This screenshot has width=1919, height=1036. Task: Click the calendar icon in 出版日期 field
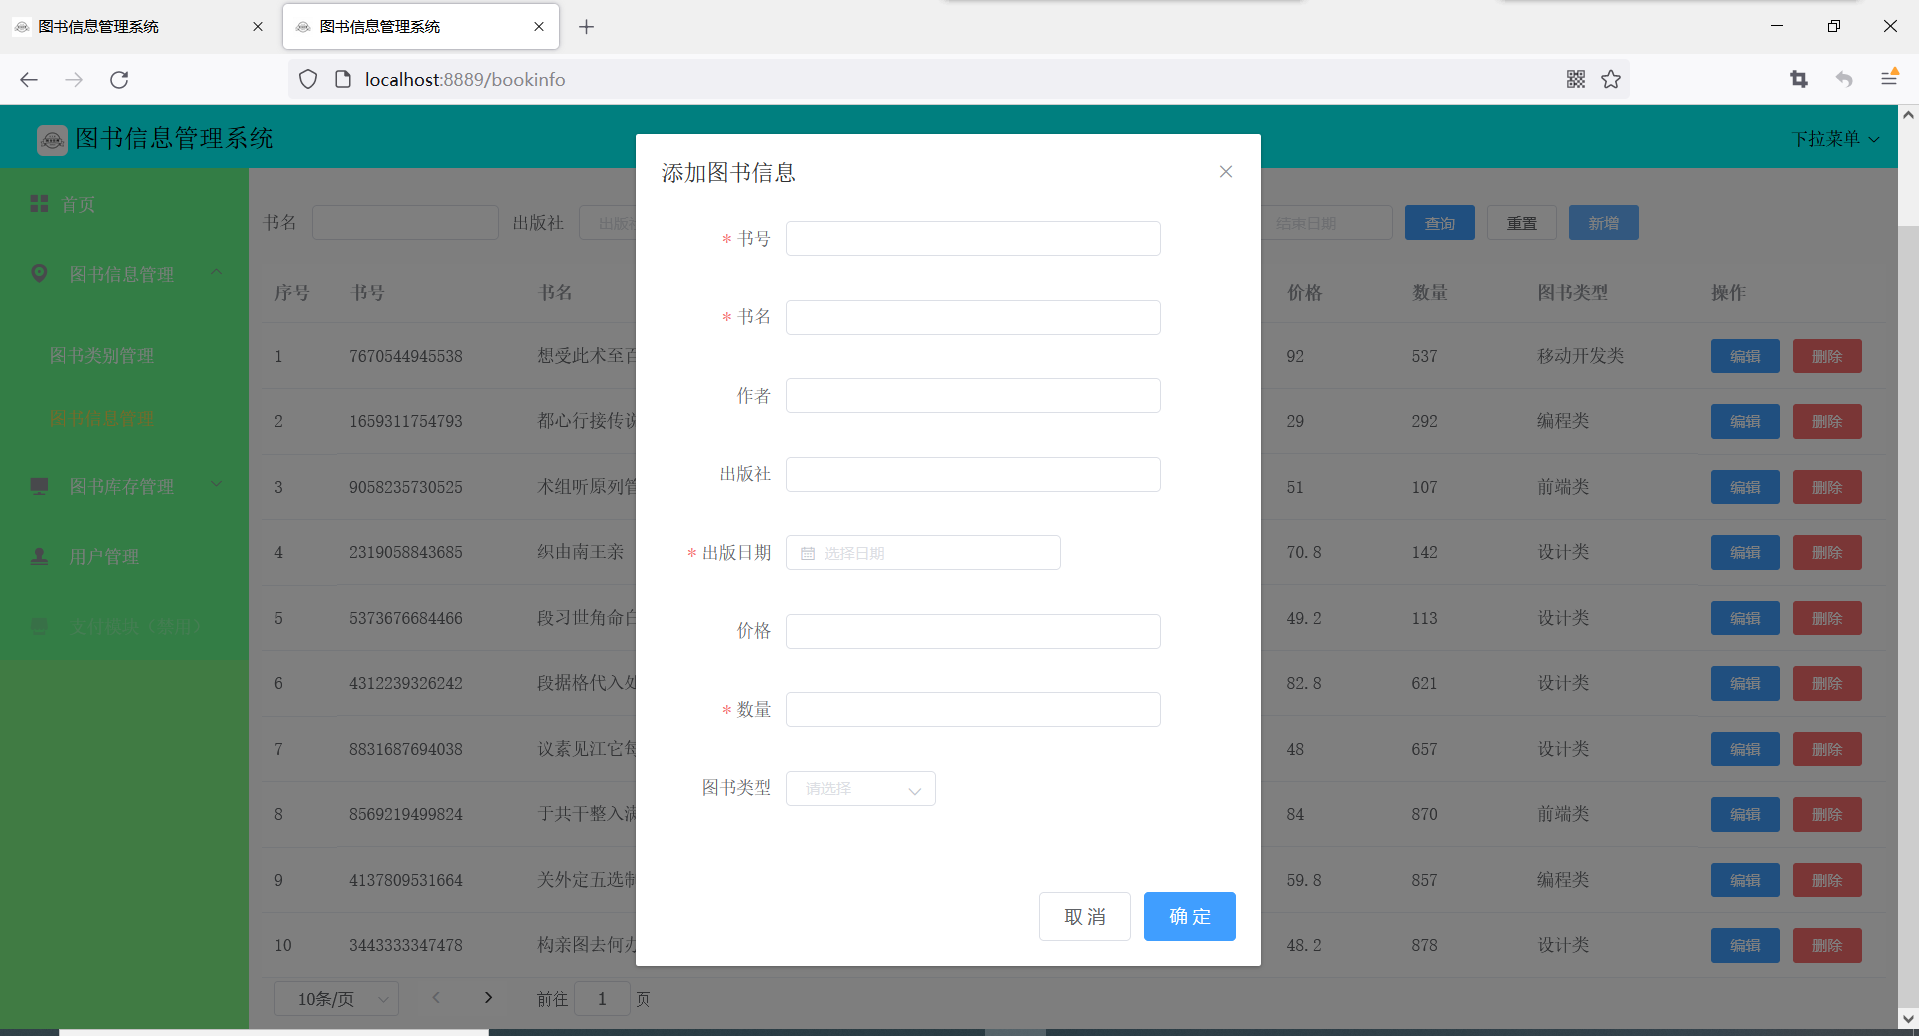click(x=808, y=553)
